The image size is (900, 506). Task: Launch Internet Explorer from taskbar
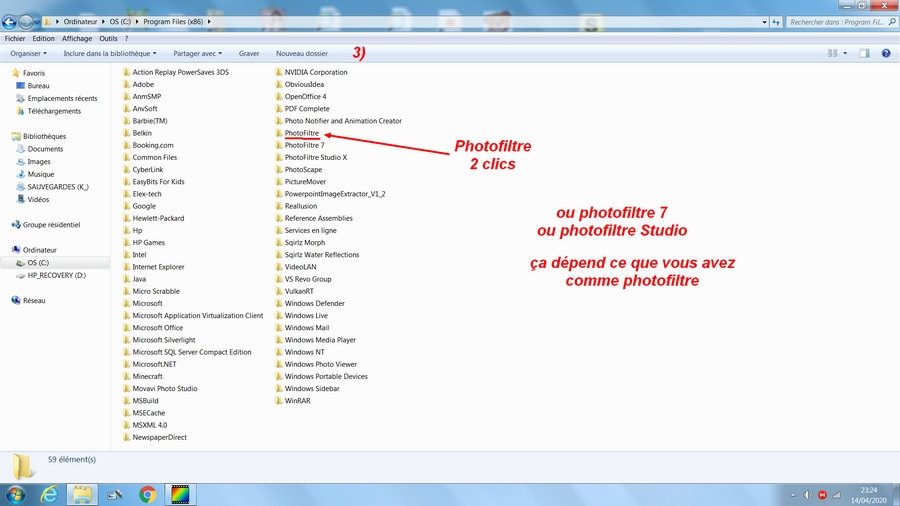pos(49,495)
